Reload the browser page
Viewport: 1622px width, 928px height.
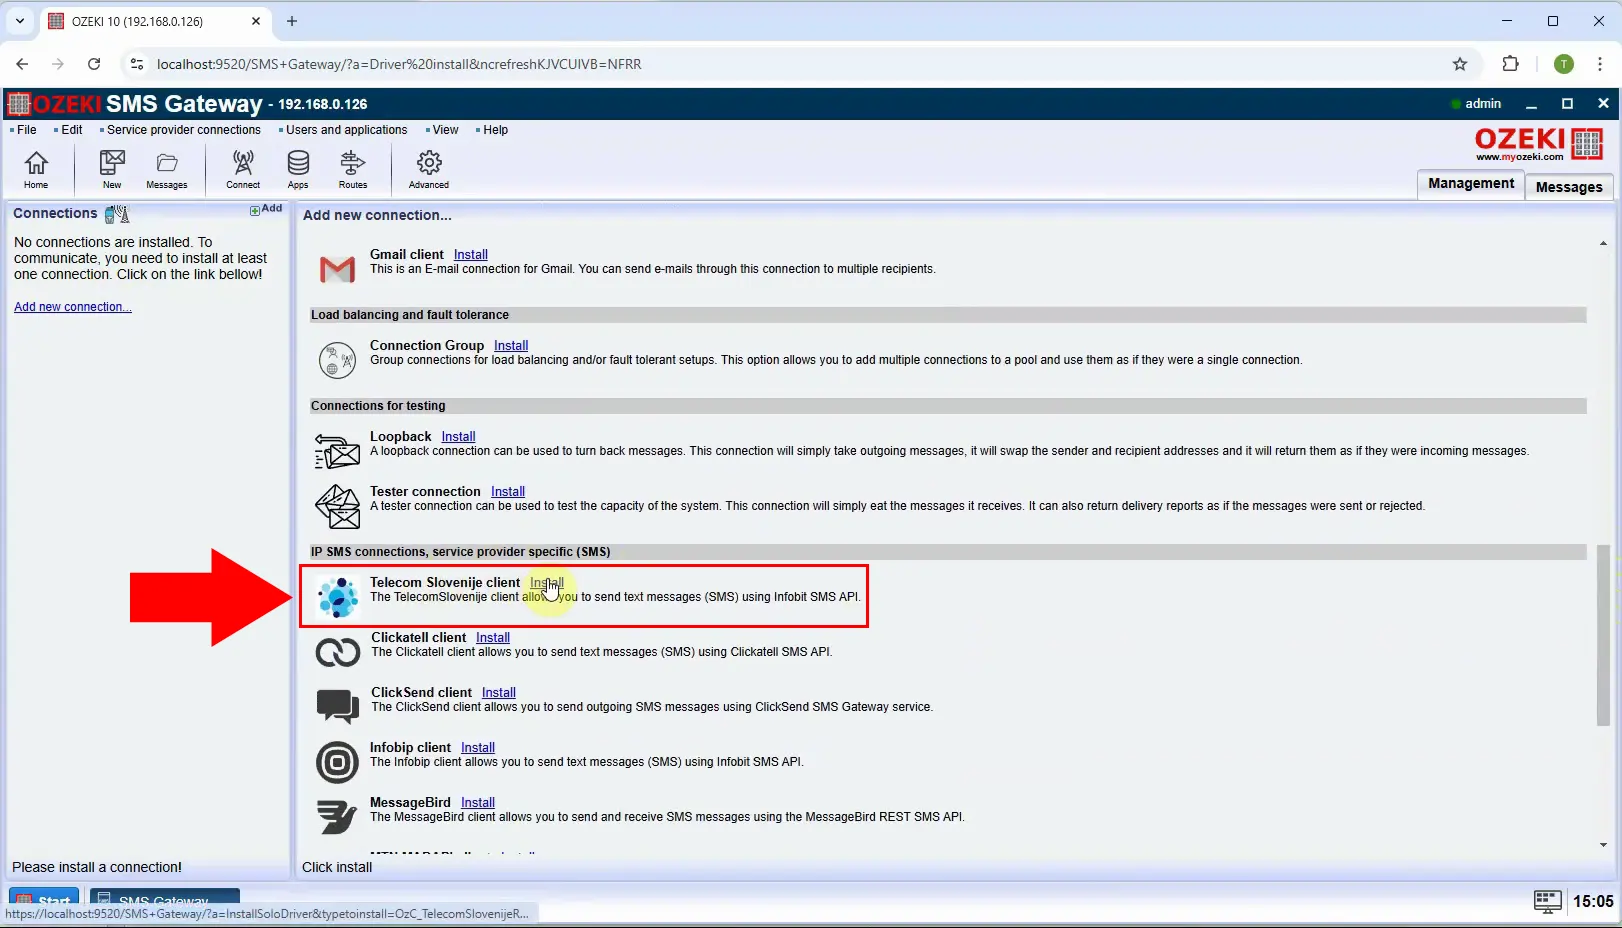[x=94, y=64]
